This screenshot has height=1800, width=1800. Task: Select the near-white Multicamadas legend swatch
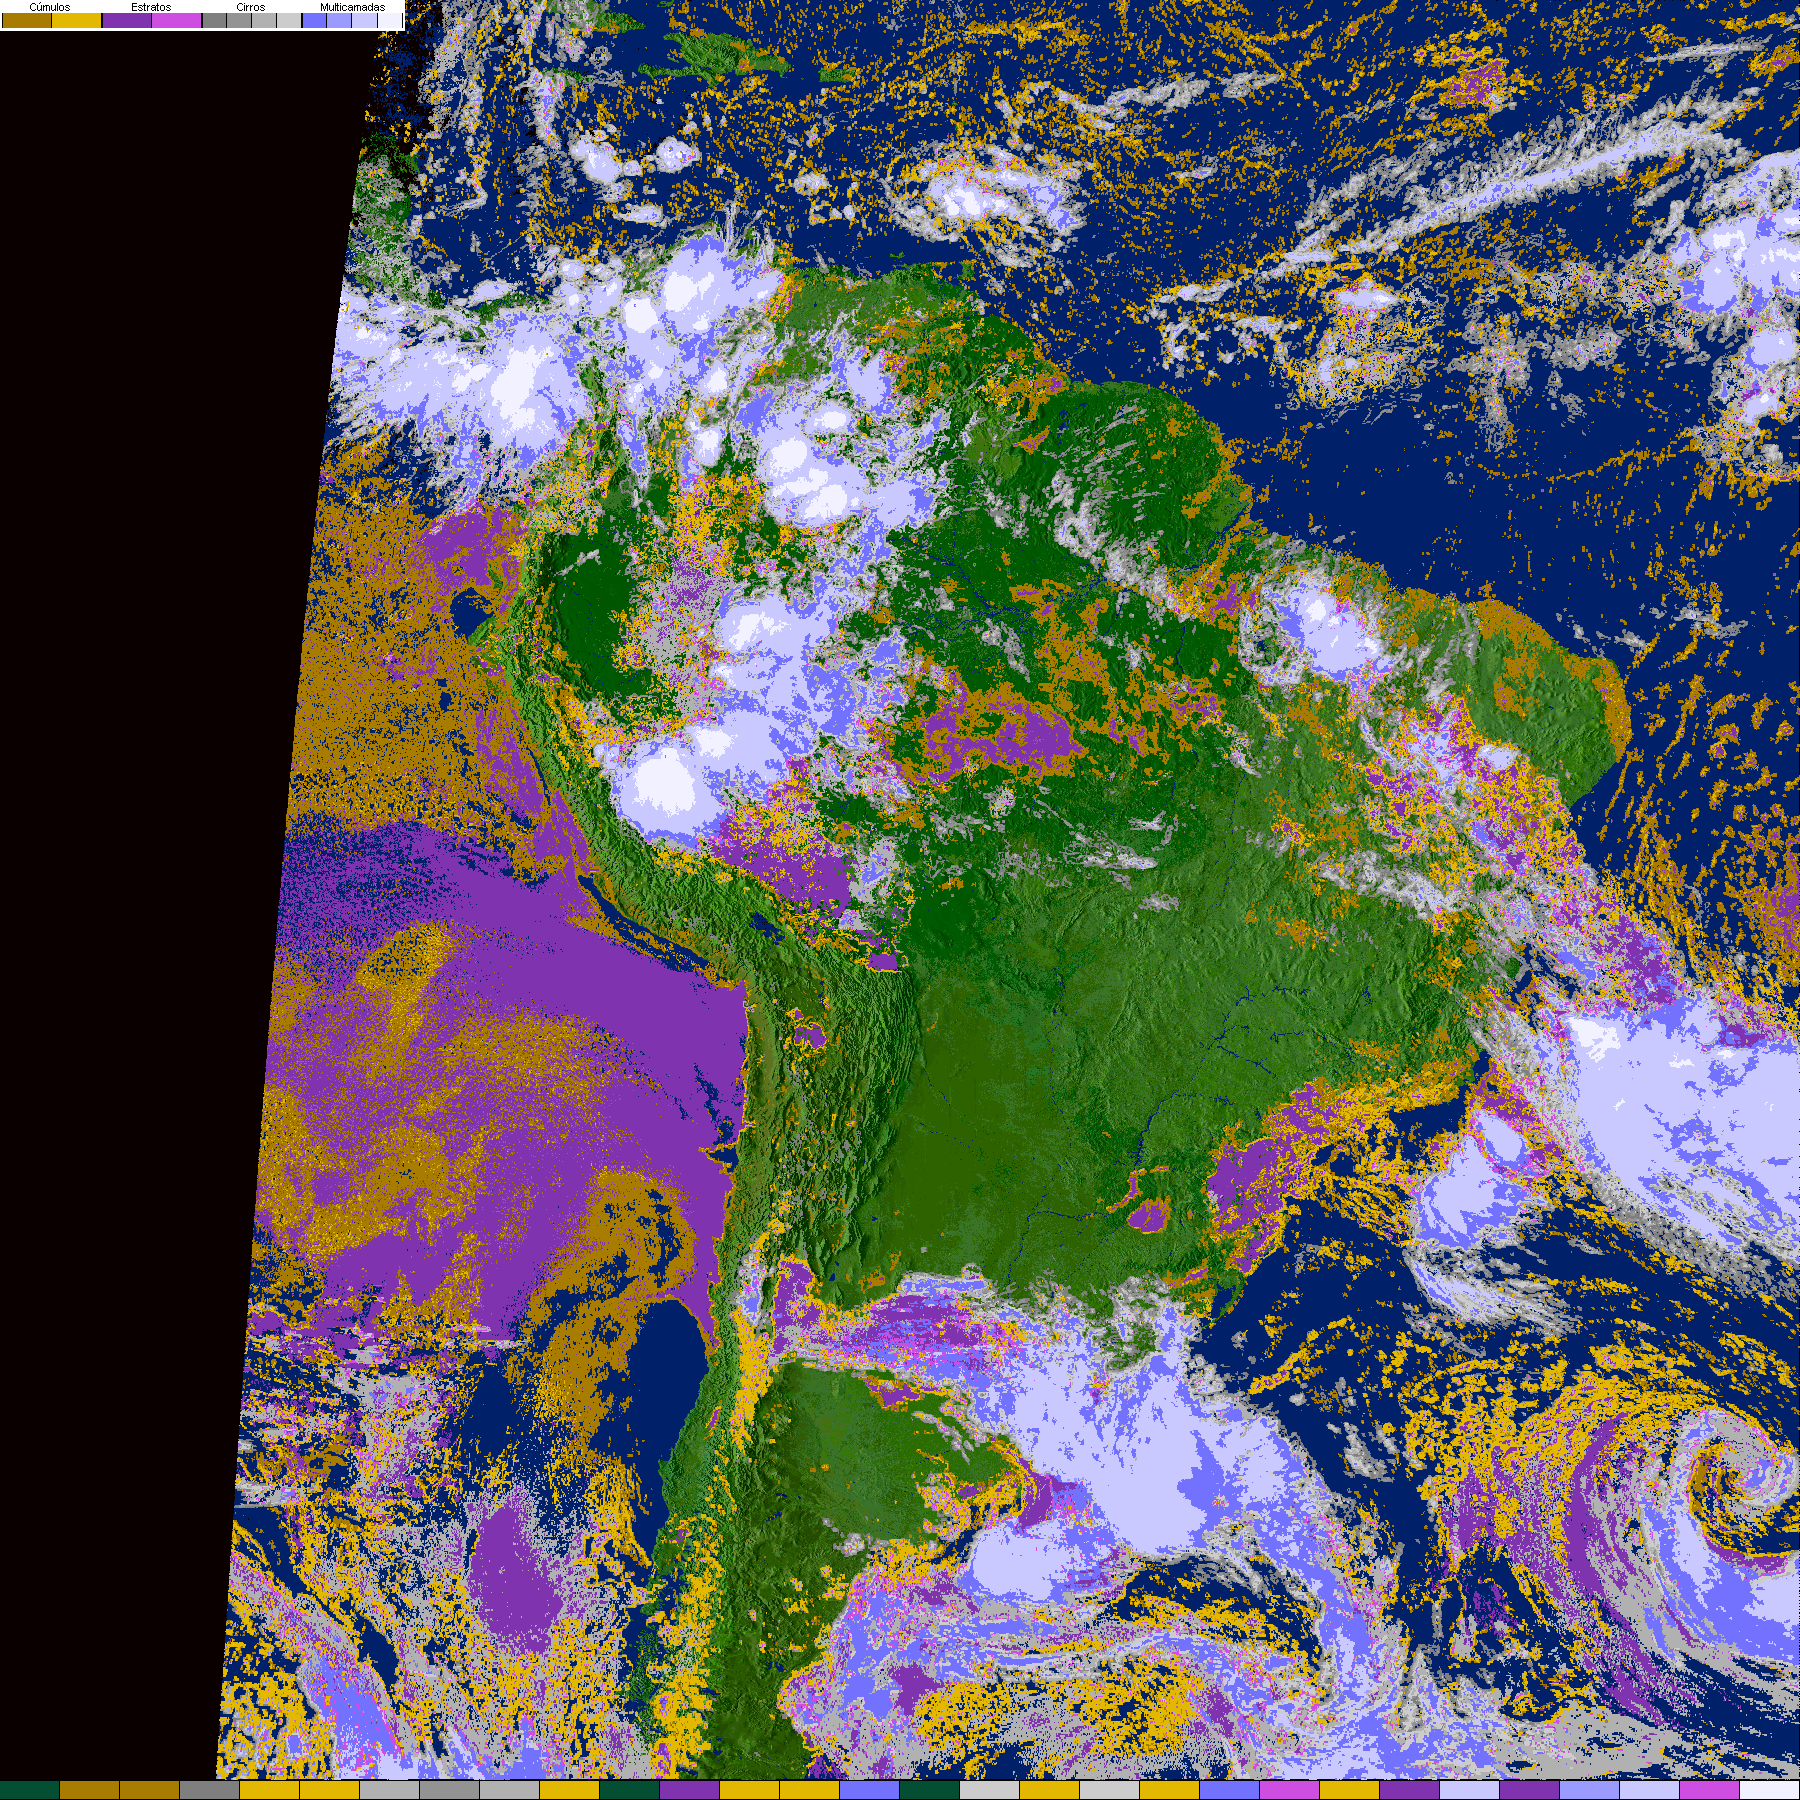point(390,20)
